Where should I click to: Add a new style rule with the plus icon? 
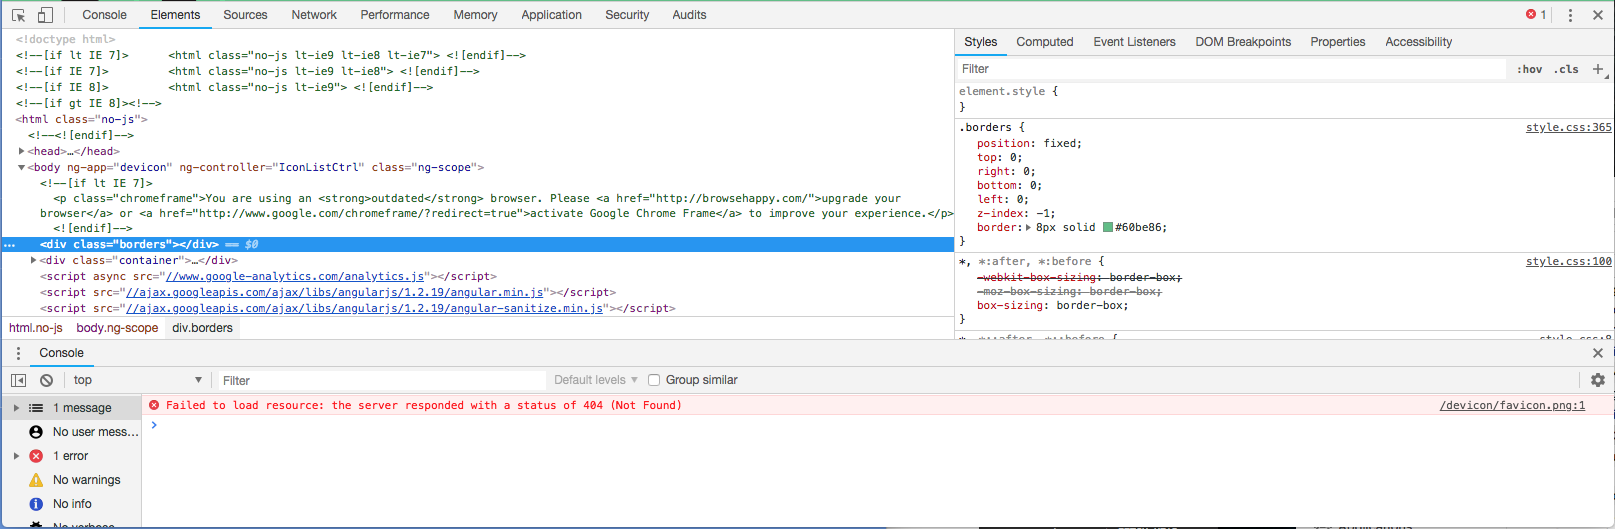(1598, 69)
